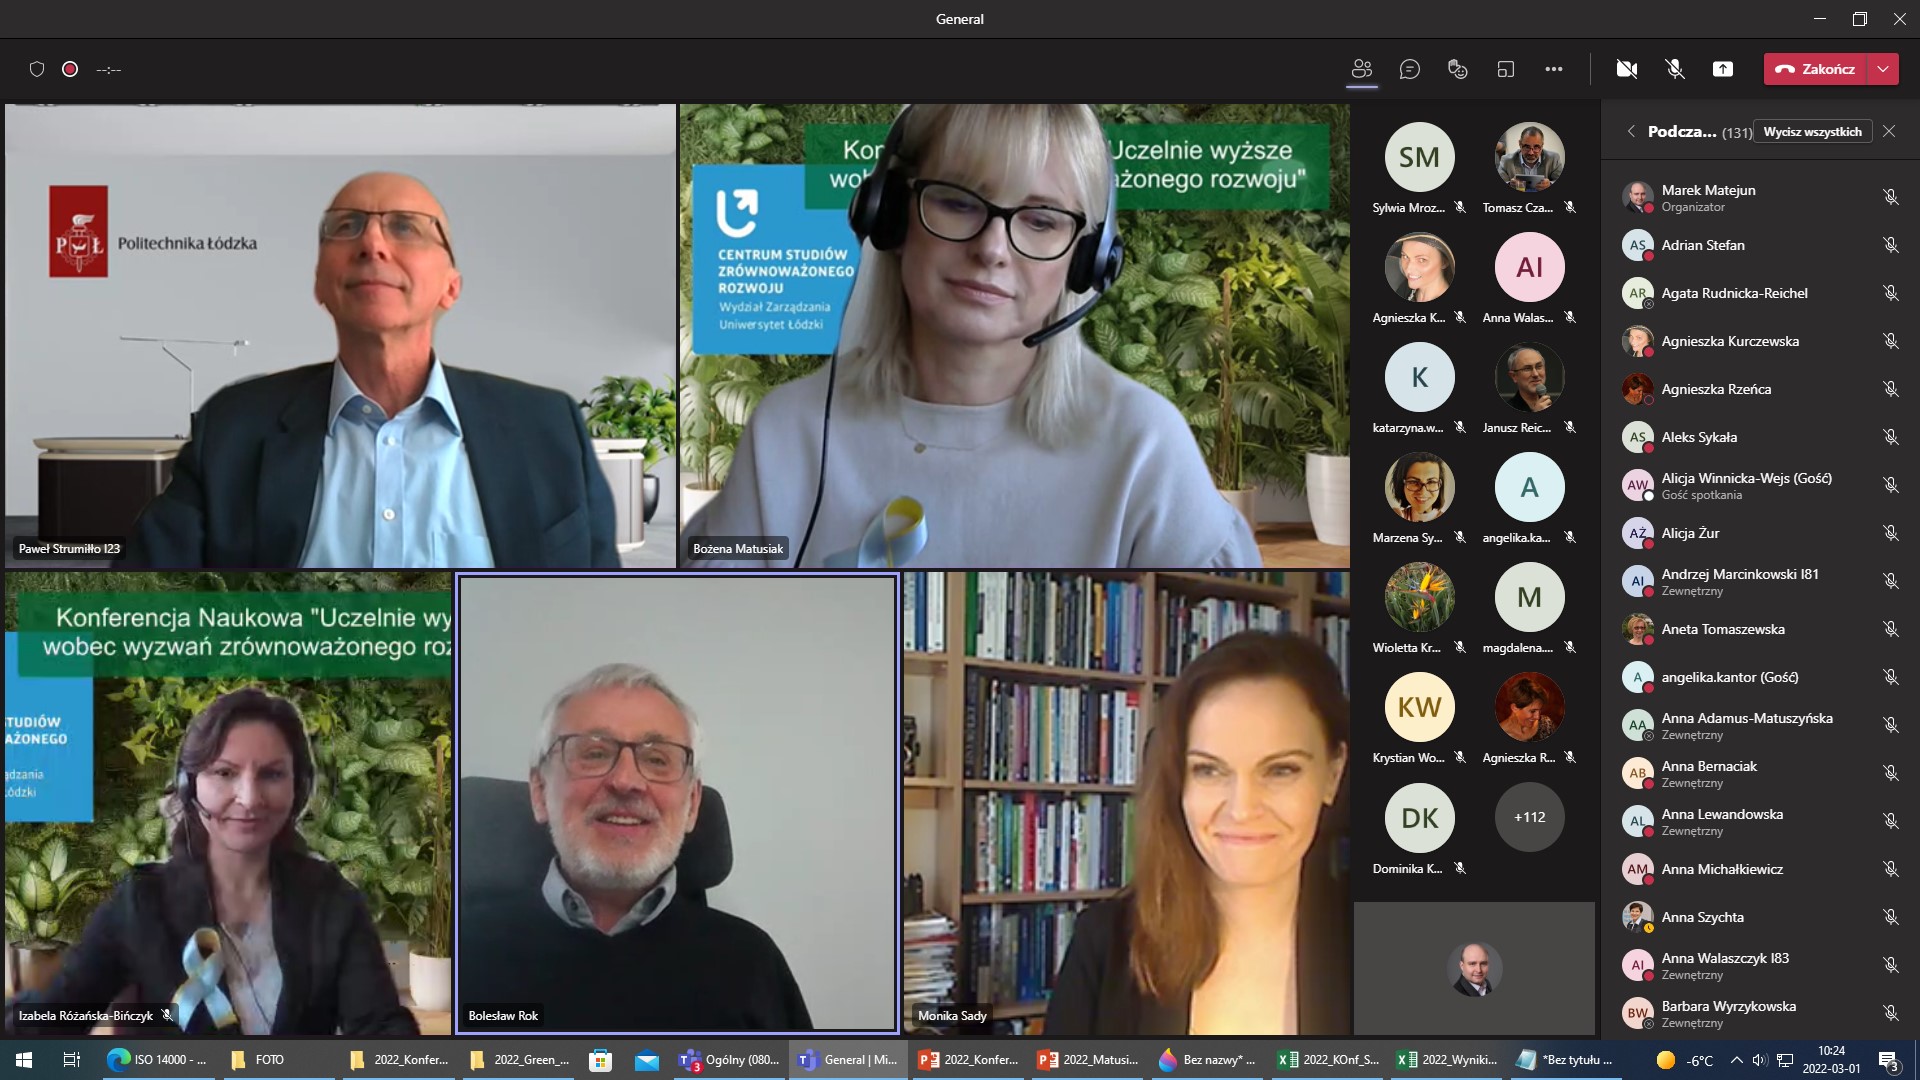This screenshot has width=1920, height=1080.
Task: Click the share content icon
Action: (1722, 69)
